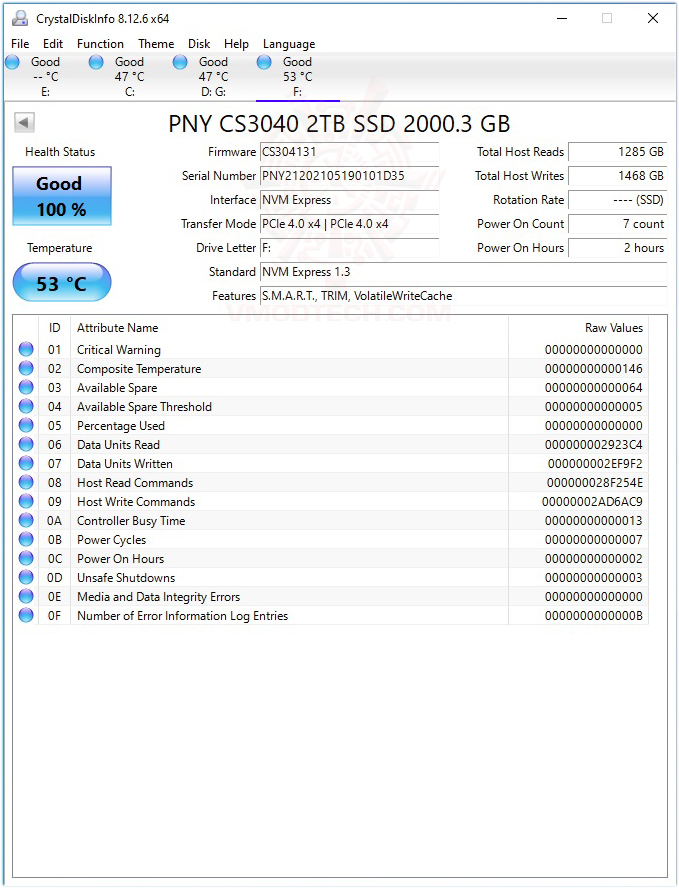
Task: Click the status orb for Power Cycles
Action: 26,539
